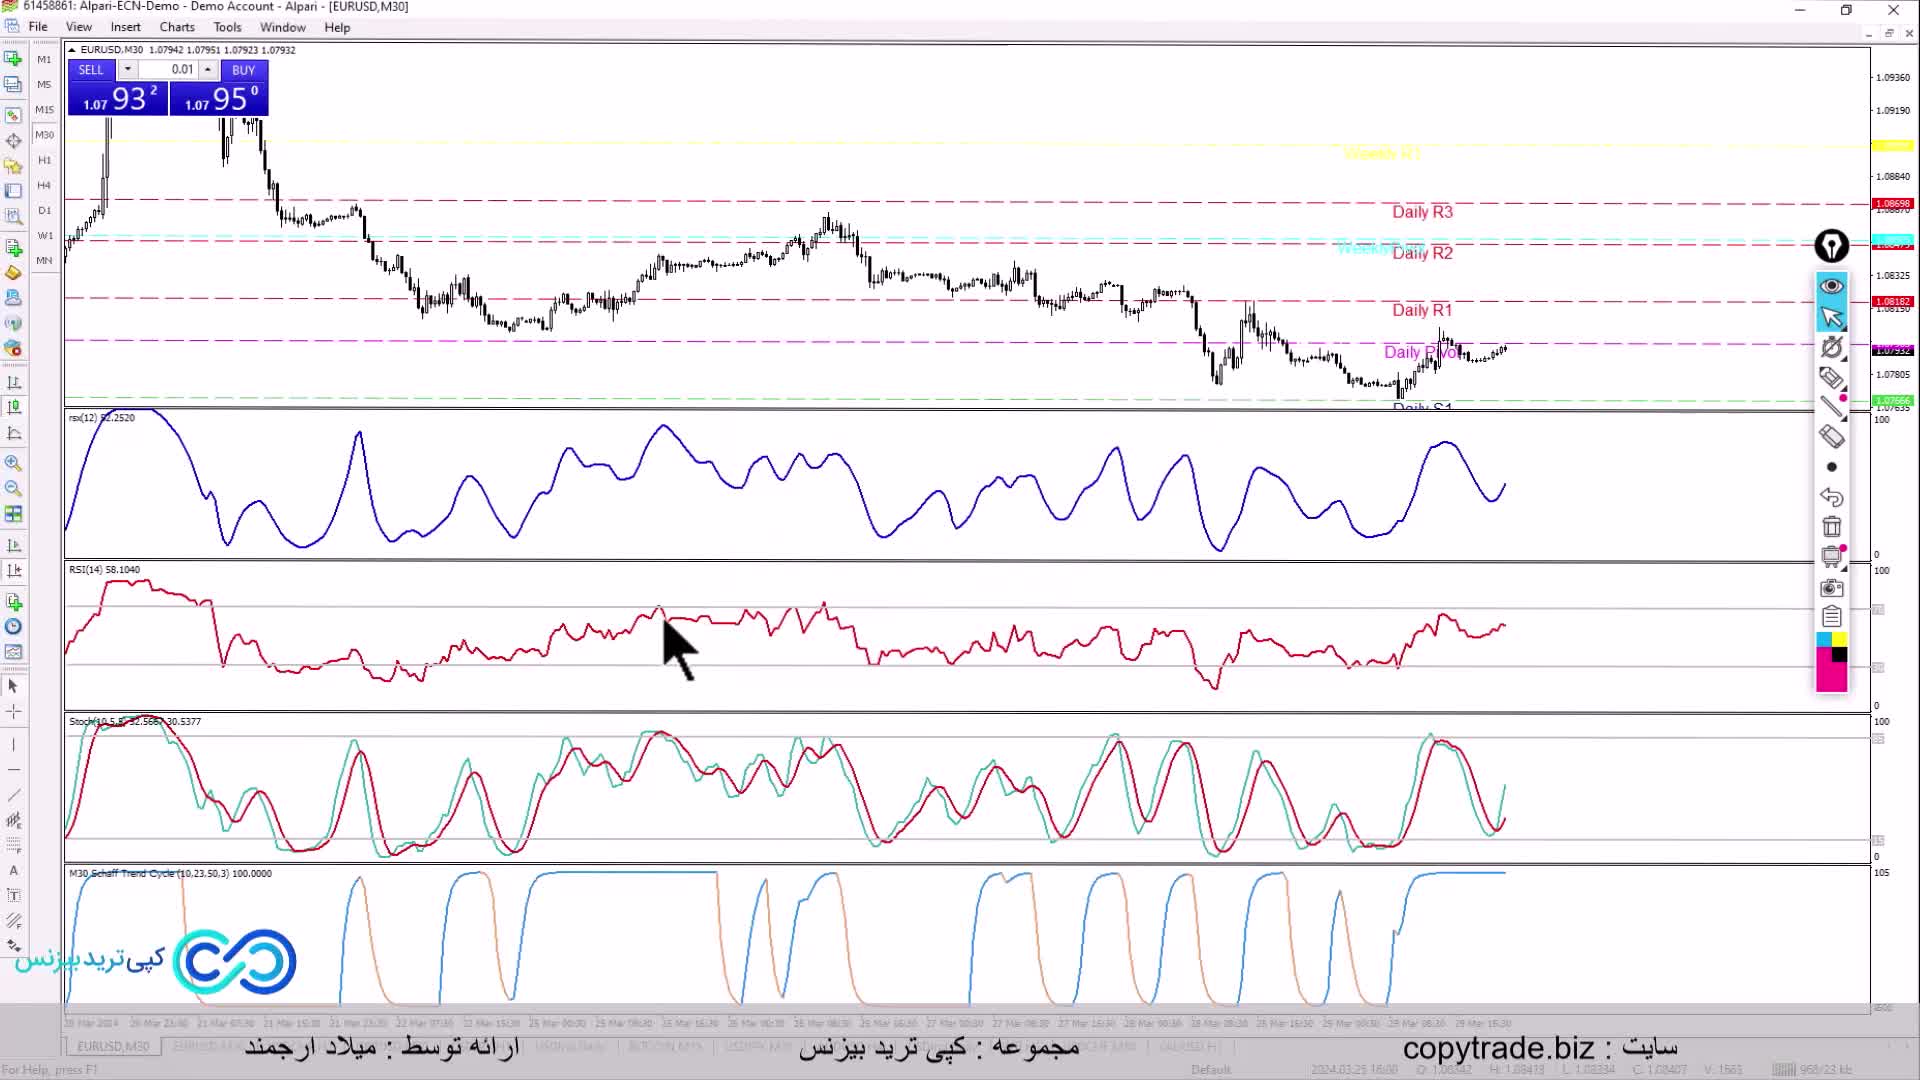Screen dimensions: 1920x1080
Task: Increase lot volume with right arrow
Action: pyautogui.click(x=207, y=70)
